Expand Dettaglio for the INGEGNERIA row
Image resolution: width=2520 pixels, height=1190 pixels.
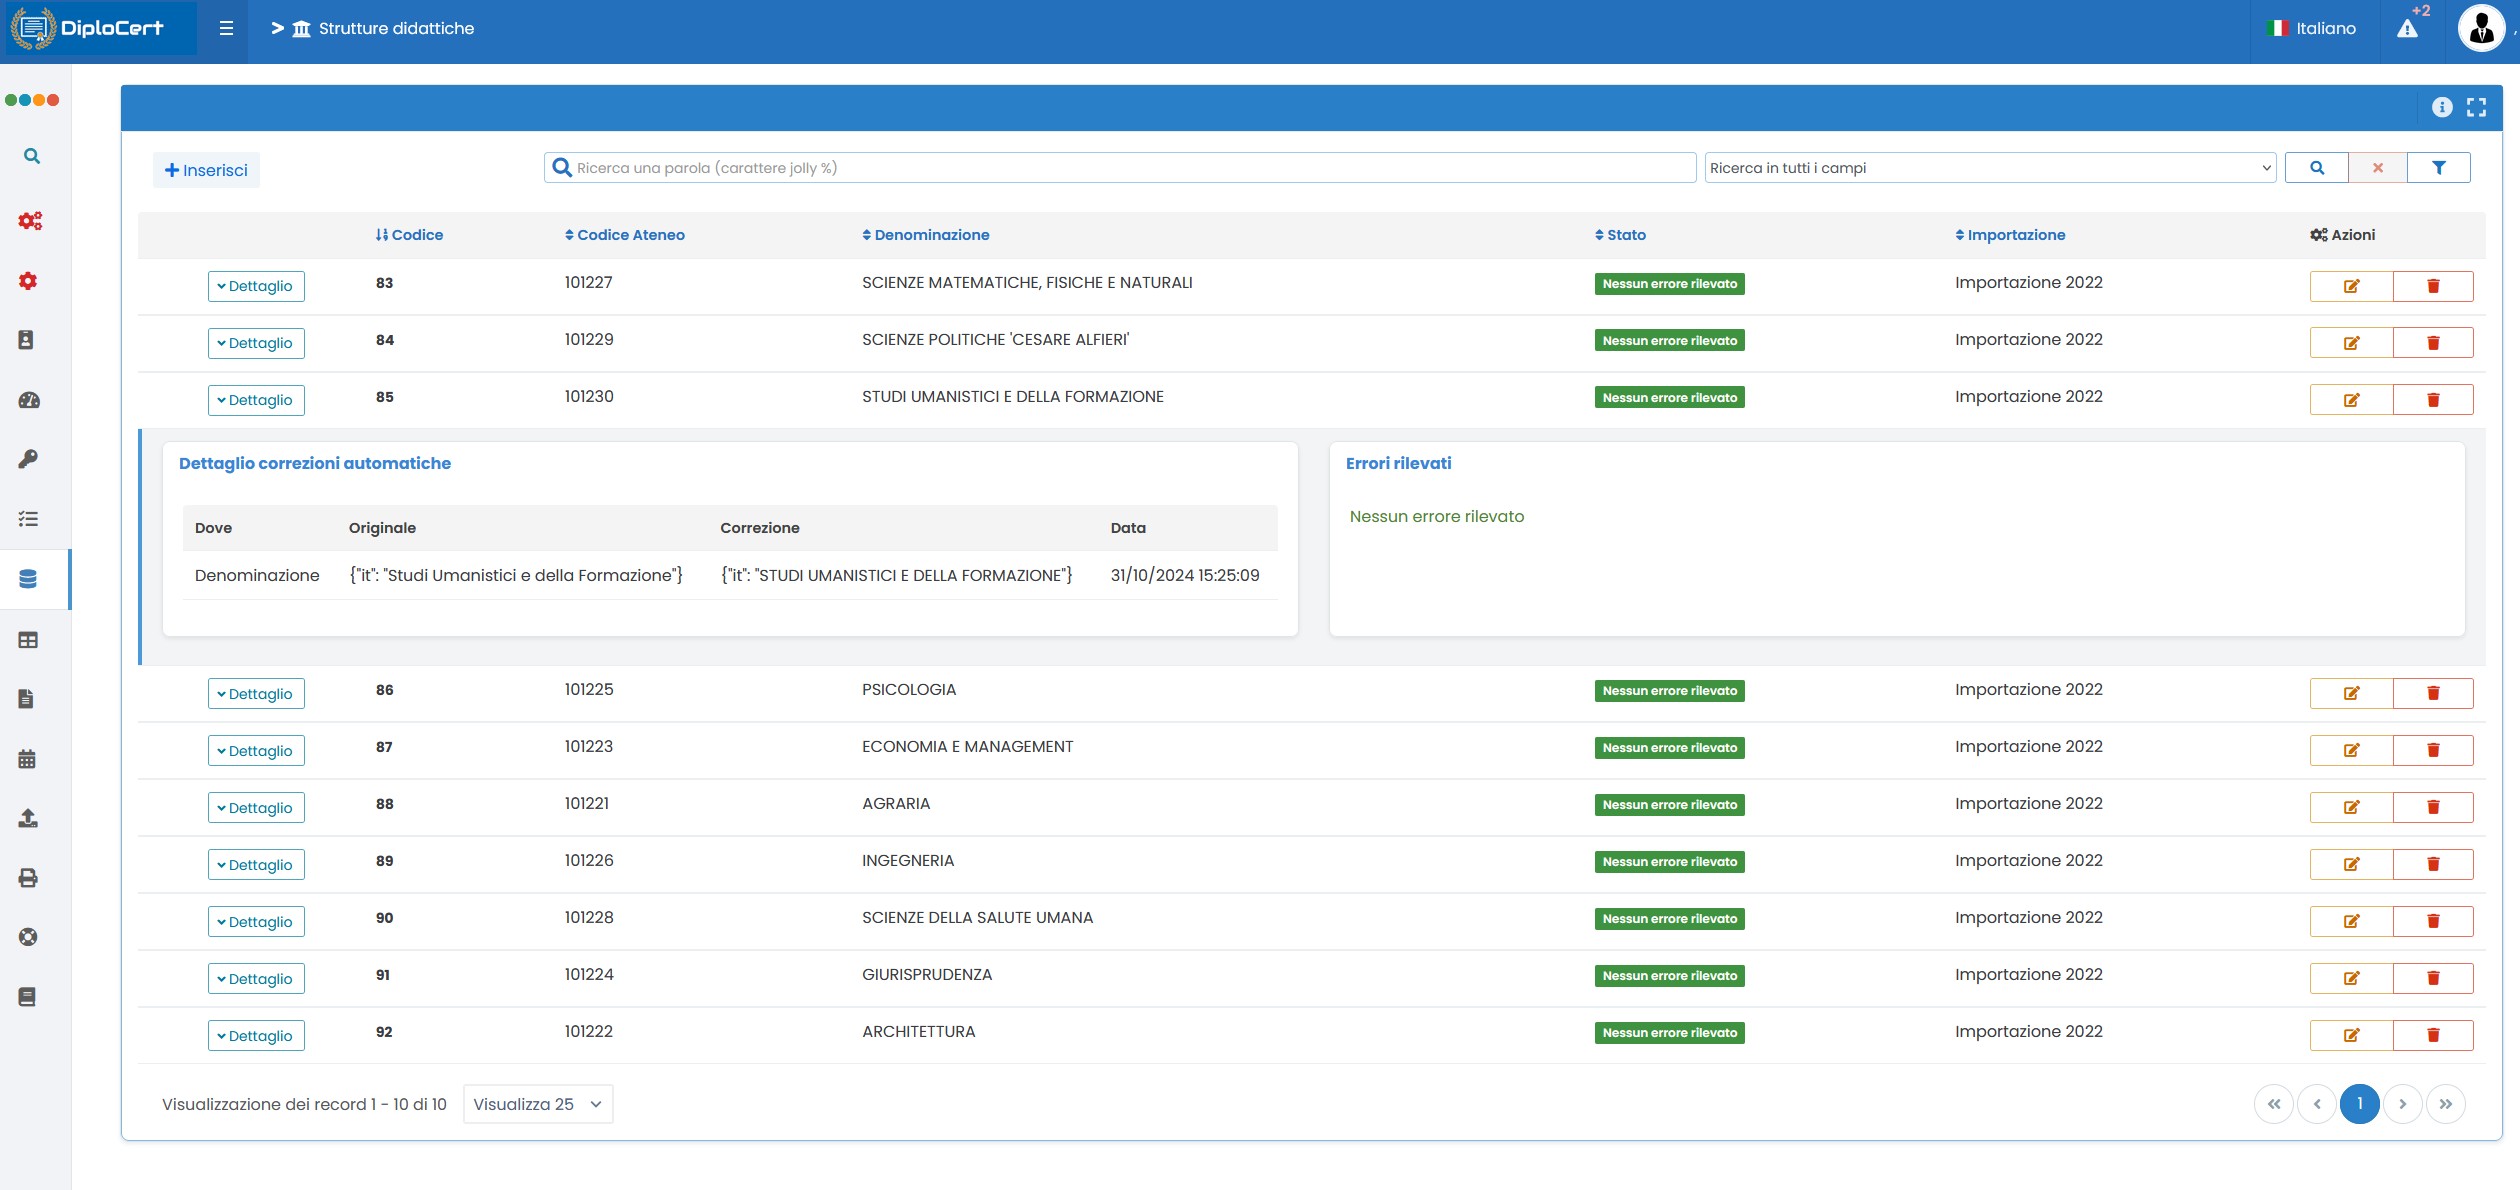click(x=256, y=865)
